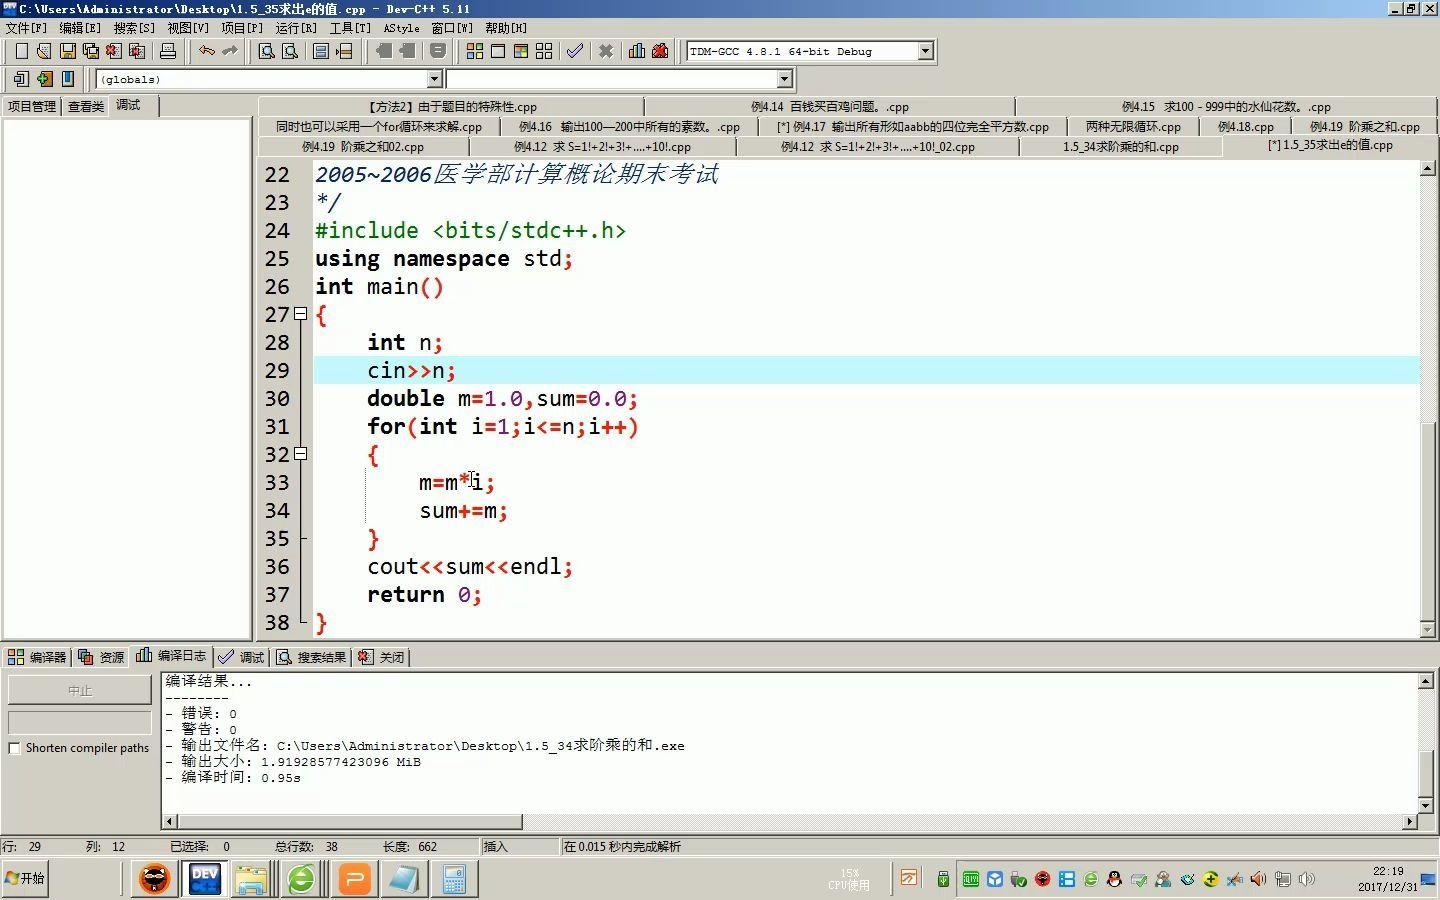Open the 例4.15 水仙花数.cpp file tab
This screenshot has height=900, width=1440.
click(1226, 107)
